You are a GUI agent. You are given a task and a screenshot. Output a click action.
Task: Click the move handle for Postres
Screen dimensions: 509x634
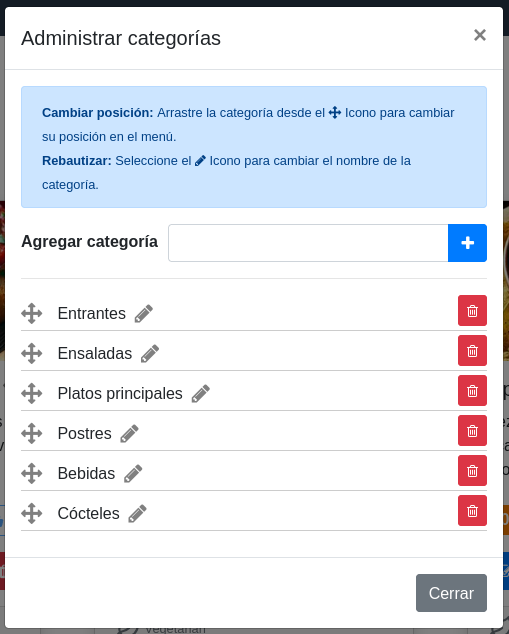(32, 434)
